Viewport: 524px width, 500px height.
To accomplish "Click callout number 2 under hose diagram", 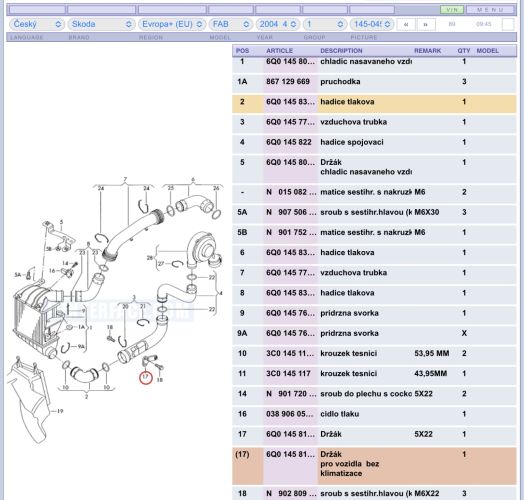I will click(x=87, y=397).
